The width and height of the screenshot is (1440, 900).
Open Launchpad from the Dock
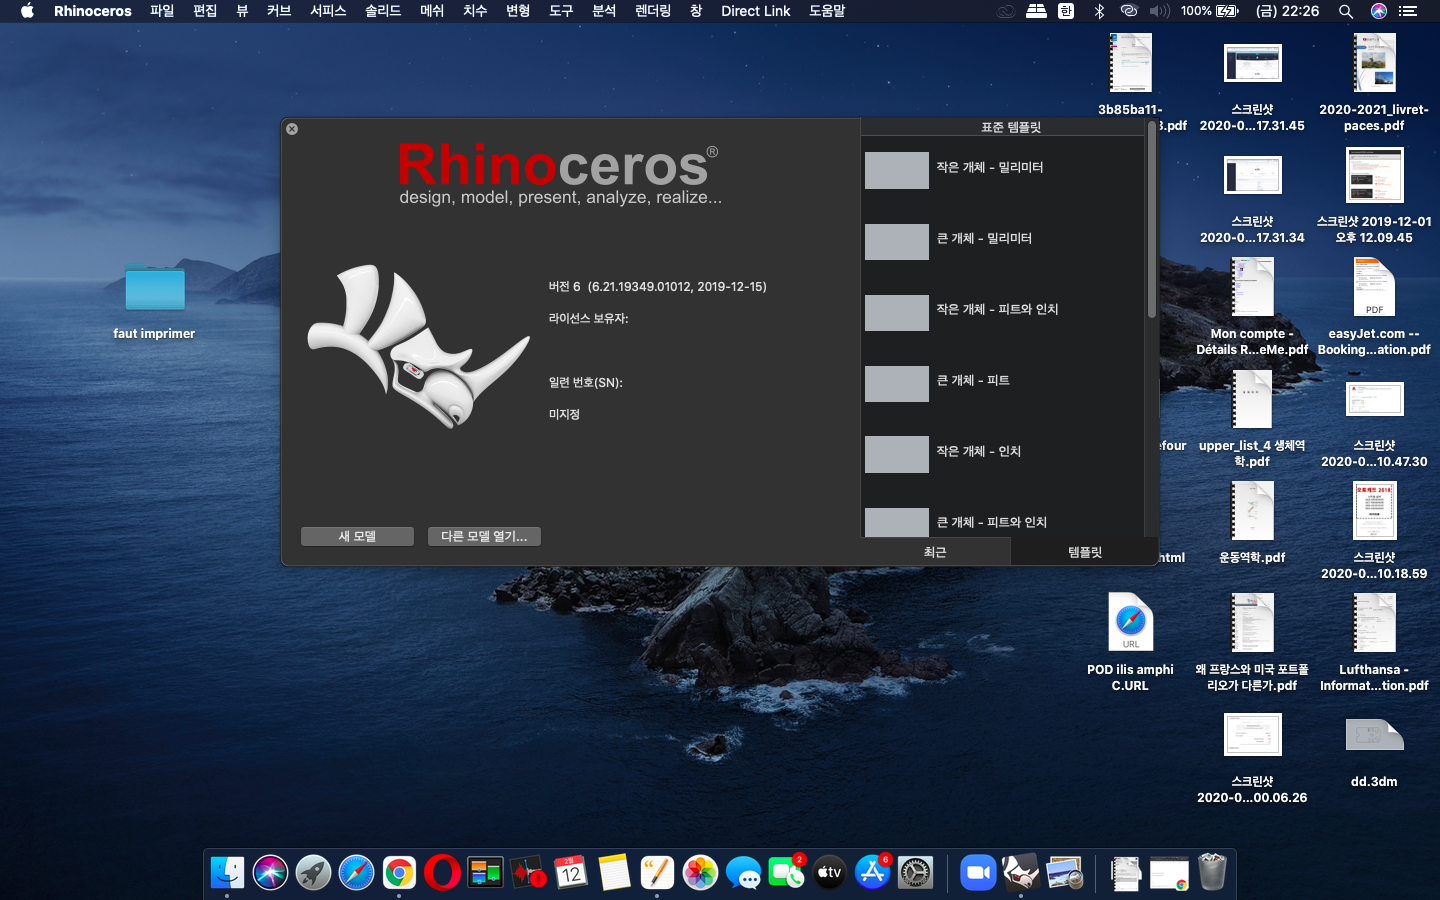(x=313, y=873)
